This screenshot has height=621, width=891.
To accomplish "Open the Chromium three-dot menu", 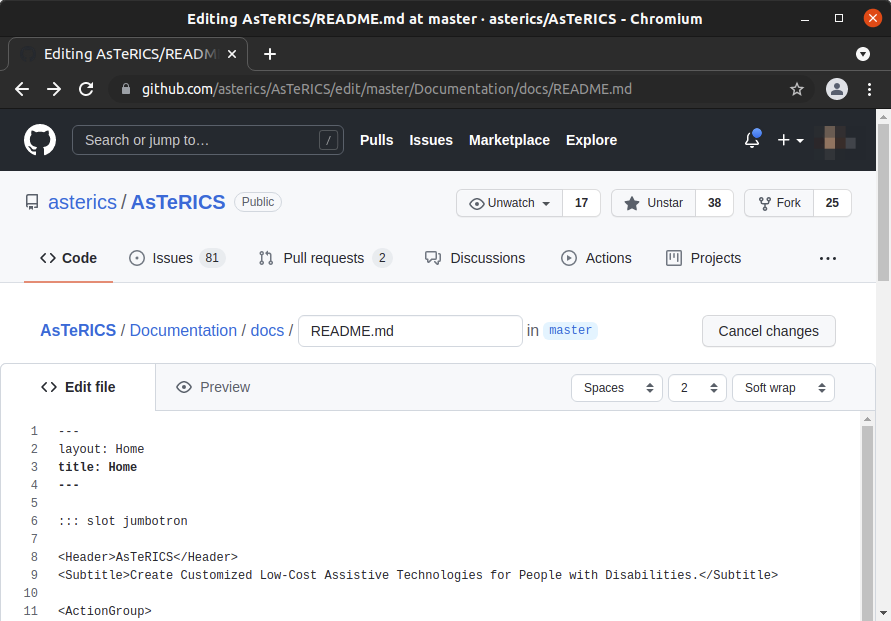I will click(868, 89).
